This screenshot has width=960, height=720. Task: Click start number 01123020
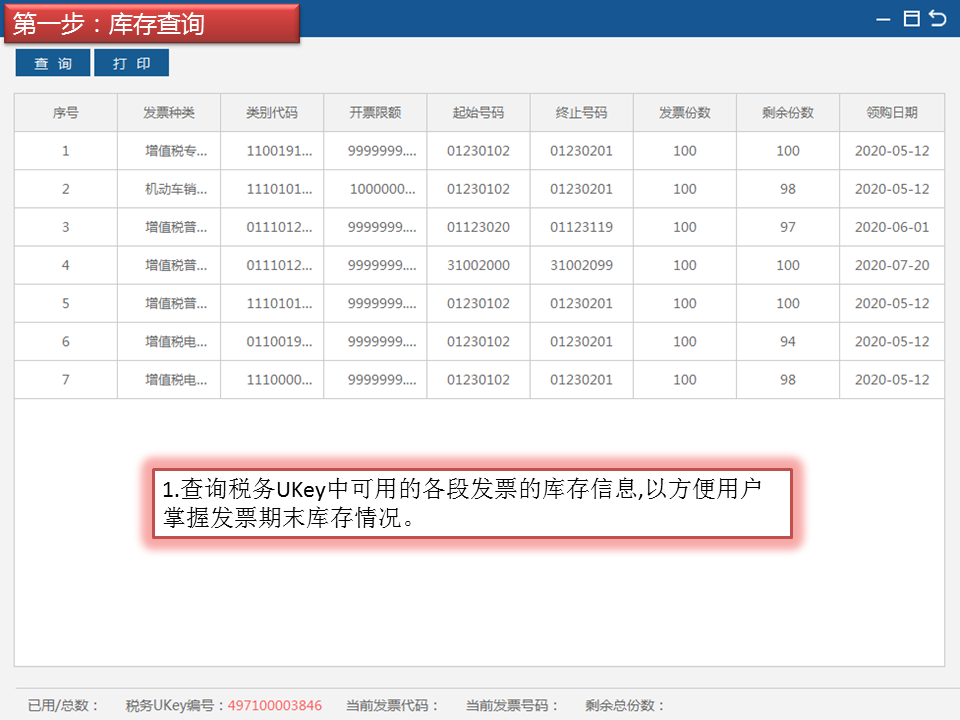tap(478, 227)
